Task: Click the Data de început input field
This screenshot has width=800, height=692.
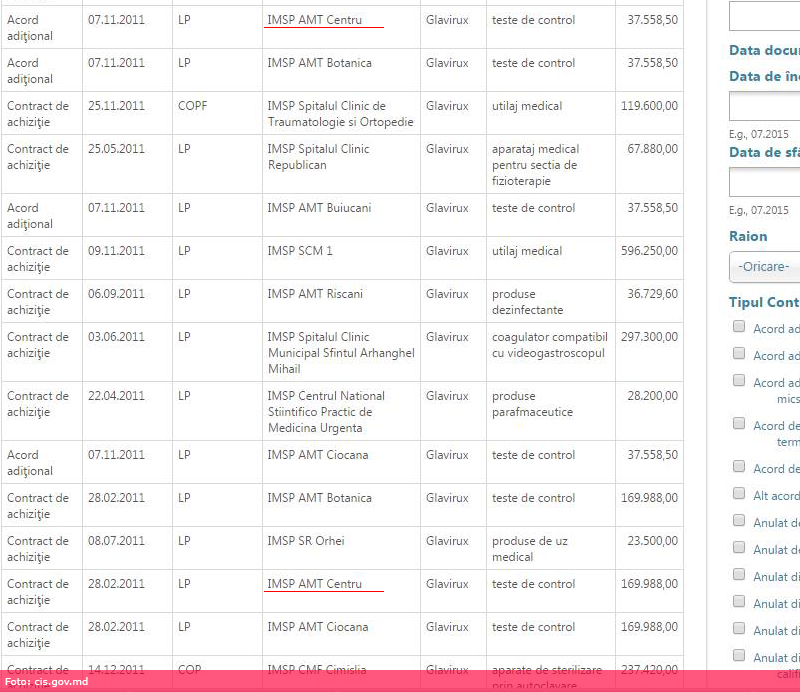Action: click(765, 106)
